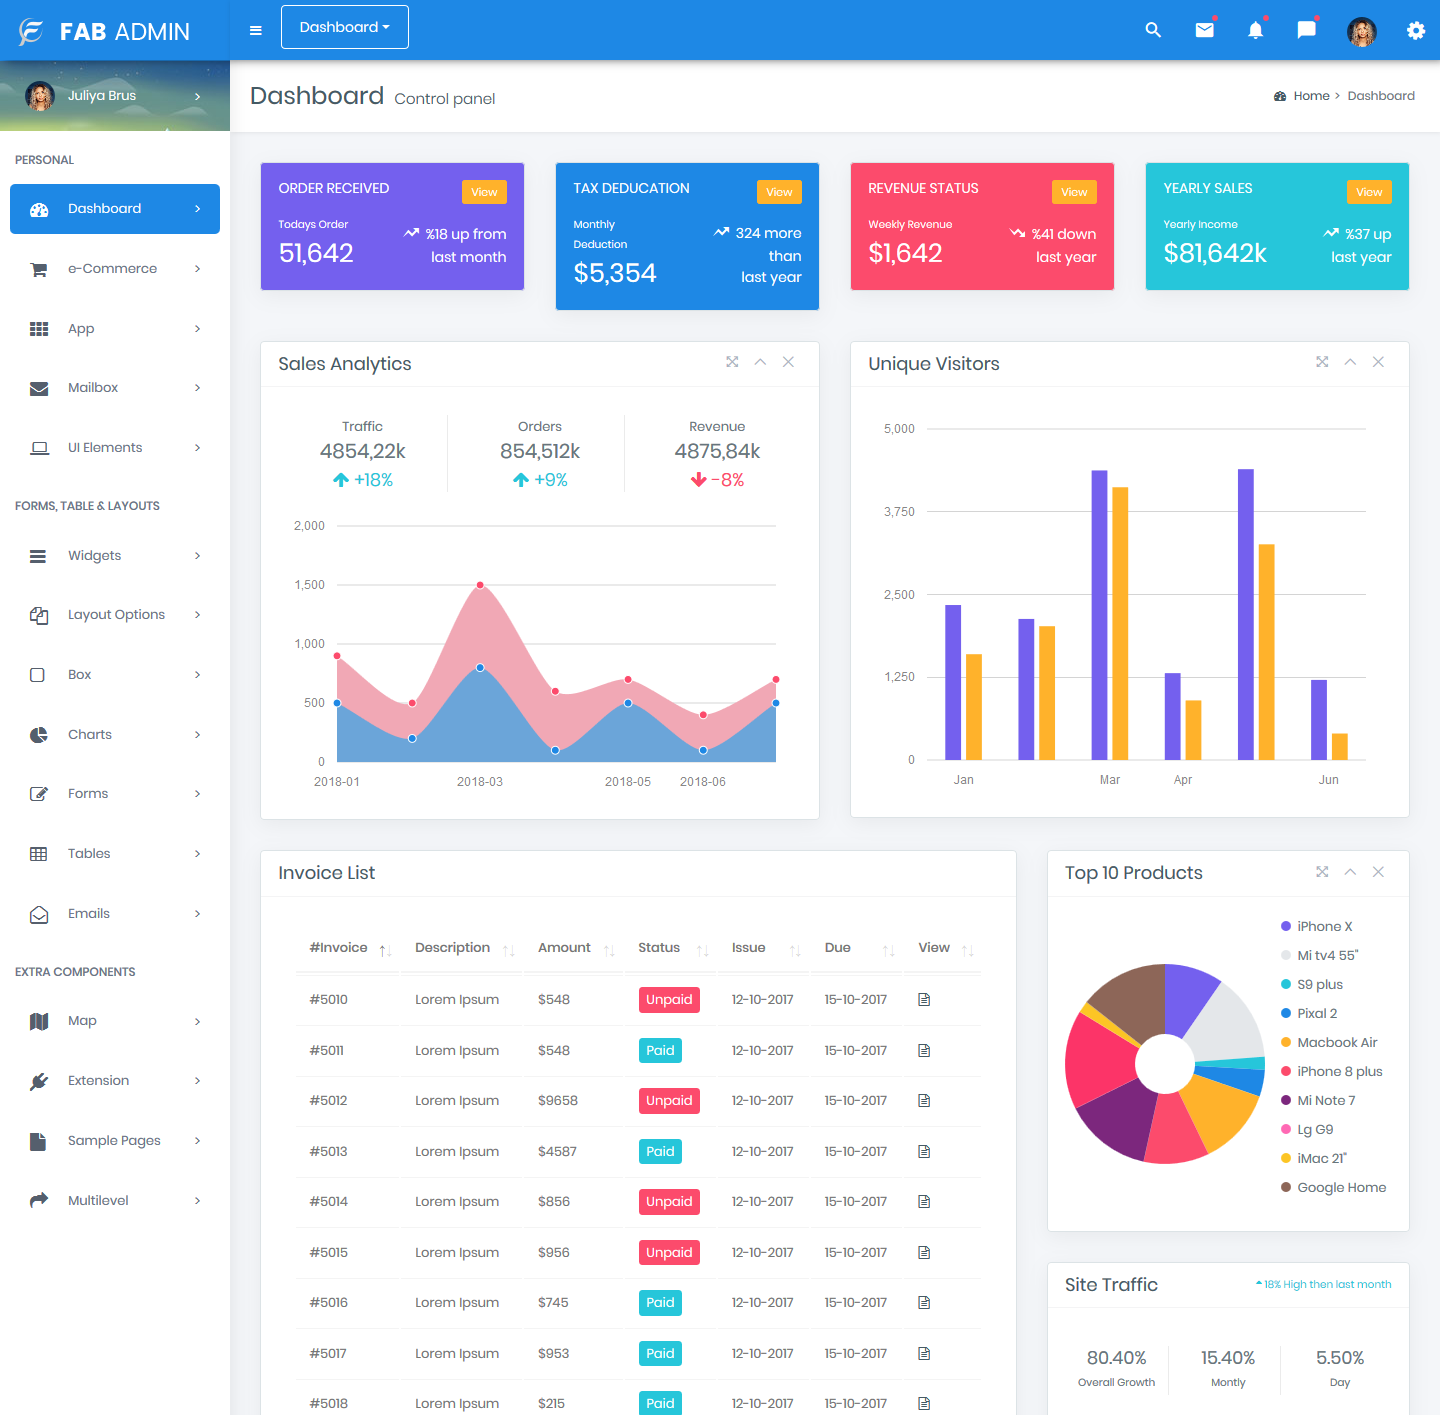Open the search magnifier icon in header
This screenshot has width=1440, height=1415.
pyautogui.click(x=1153, y=30)
